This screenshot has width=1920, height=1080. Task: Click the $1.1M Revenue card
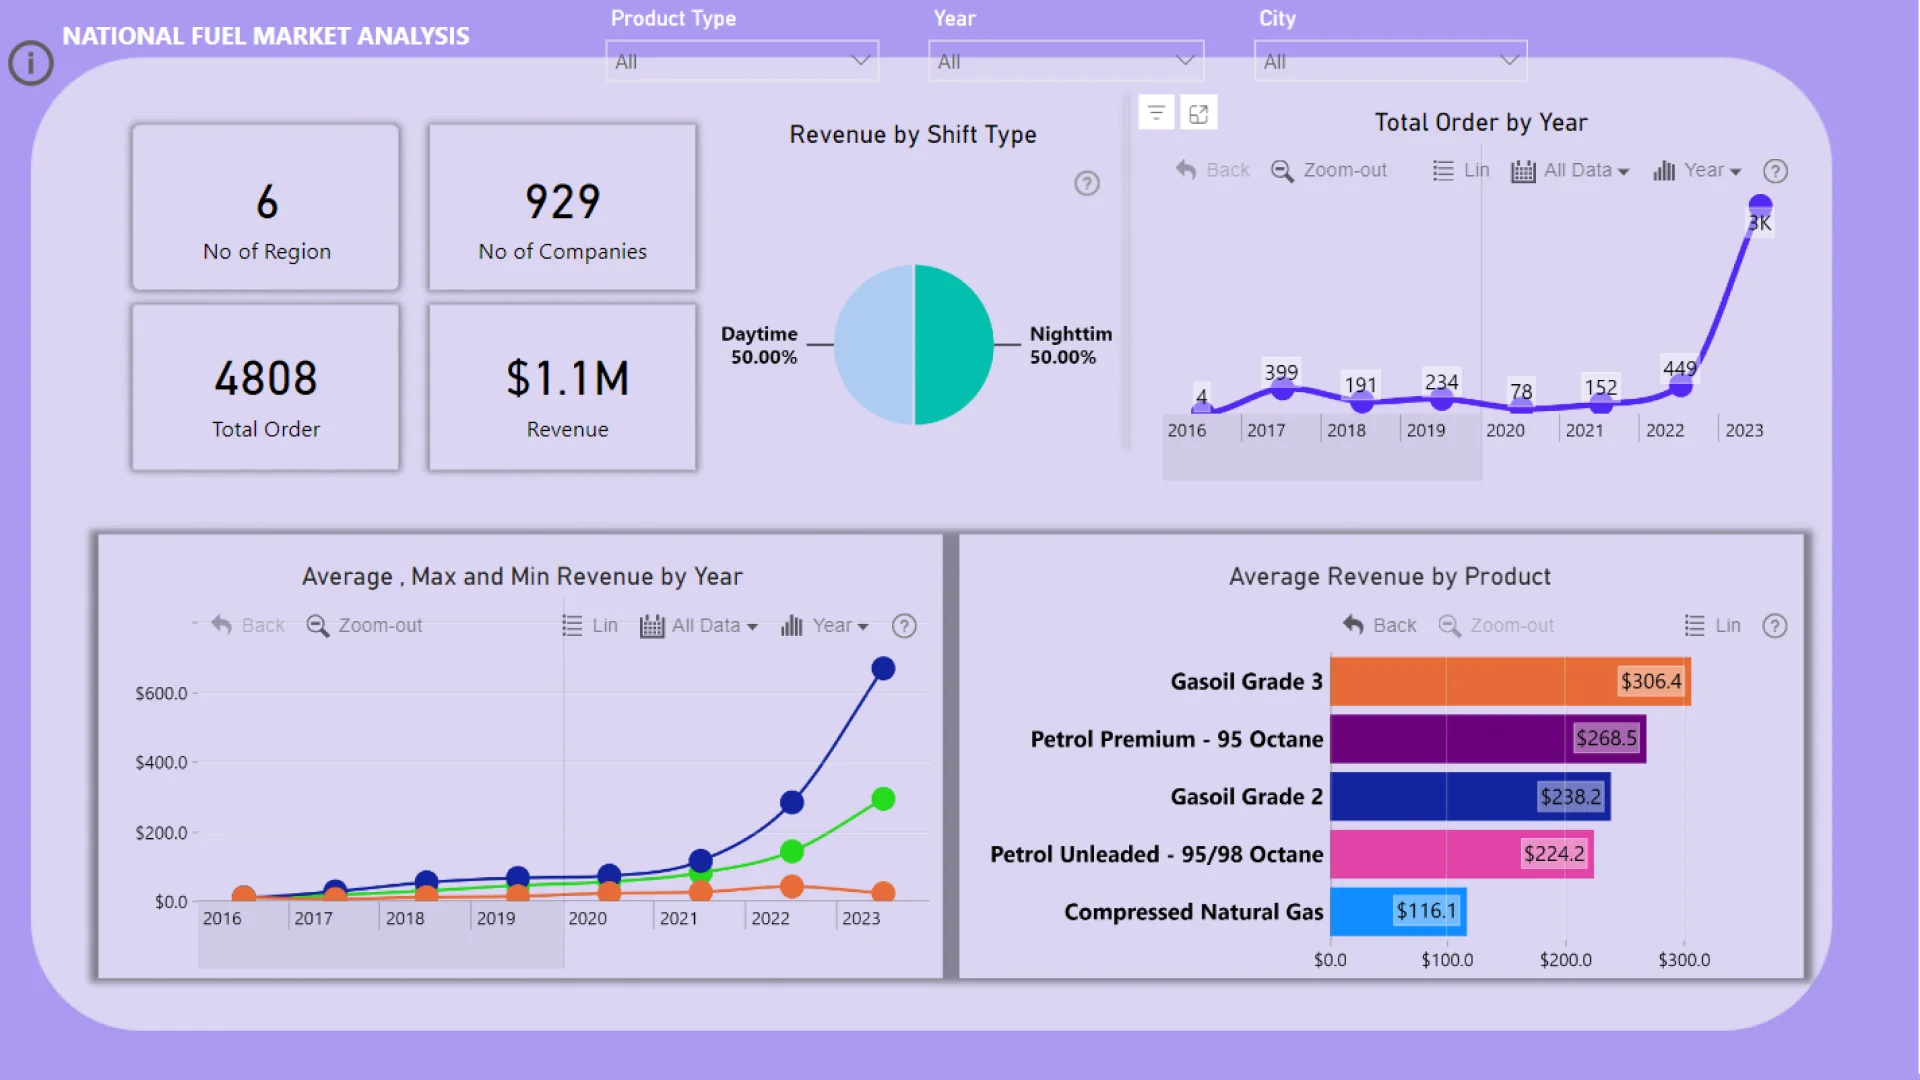point(562,388)
